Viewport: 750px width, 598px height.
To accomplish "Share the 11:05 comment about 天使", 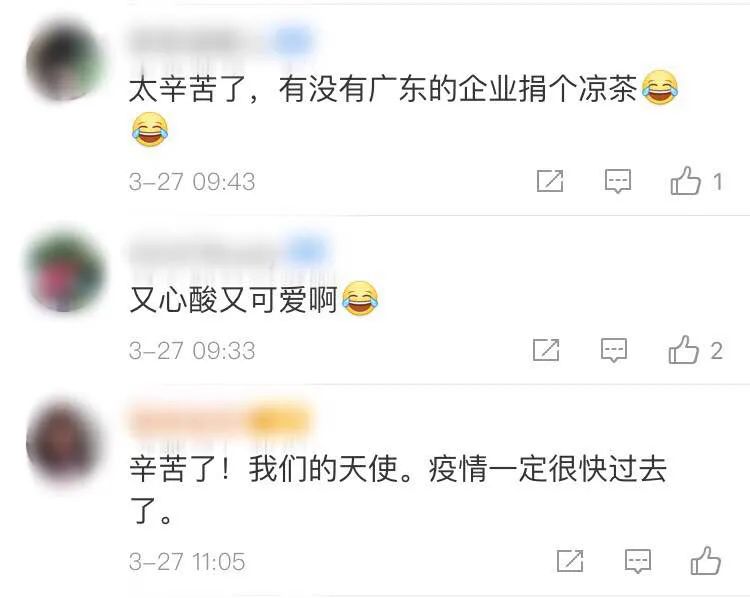I will [x=570, y=561].
